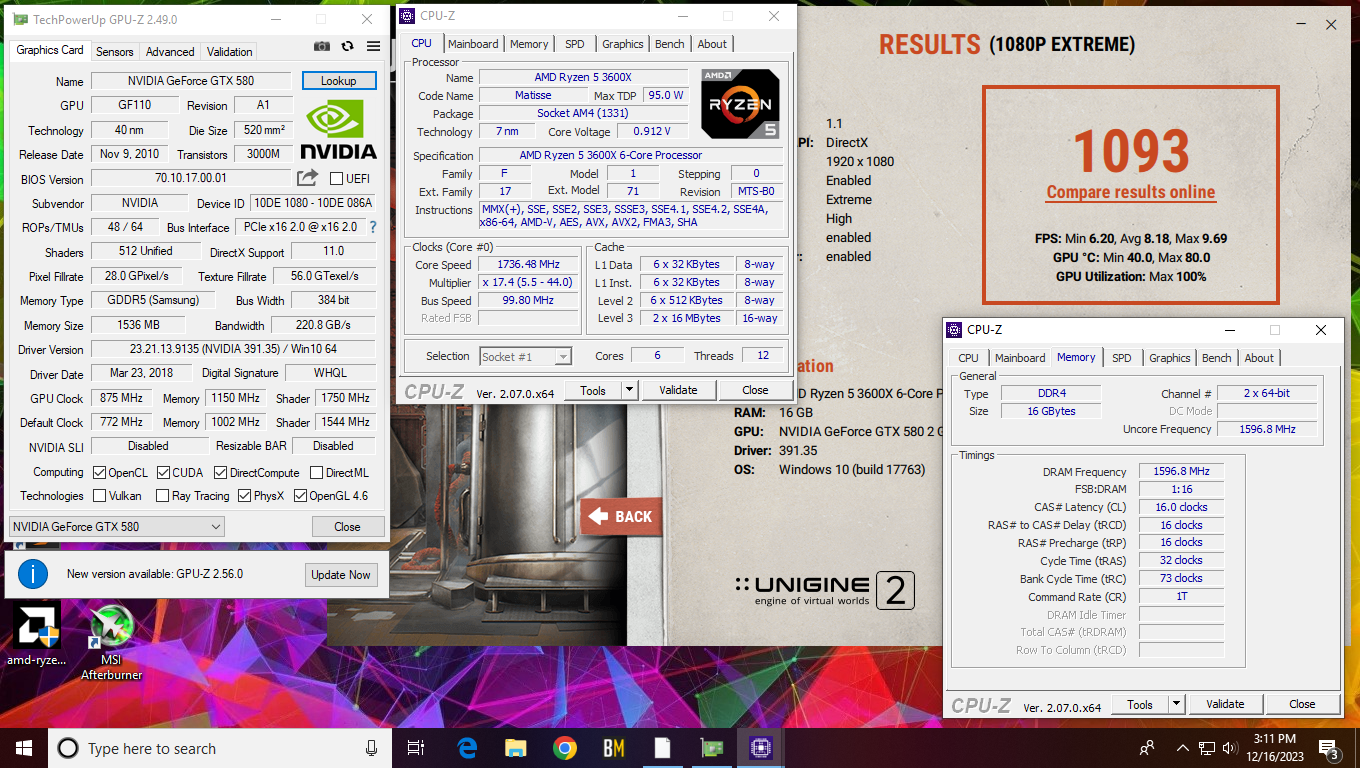
Task: Click the Lookup button in GPU-Z
Action: point(339,81)
